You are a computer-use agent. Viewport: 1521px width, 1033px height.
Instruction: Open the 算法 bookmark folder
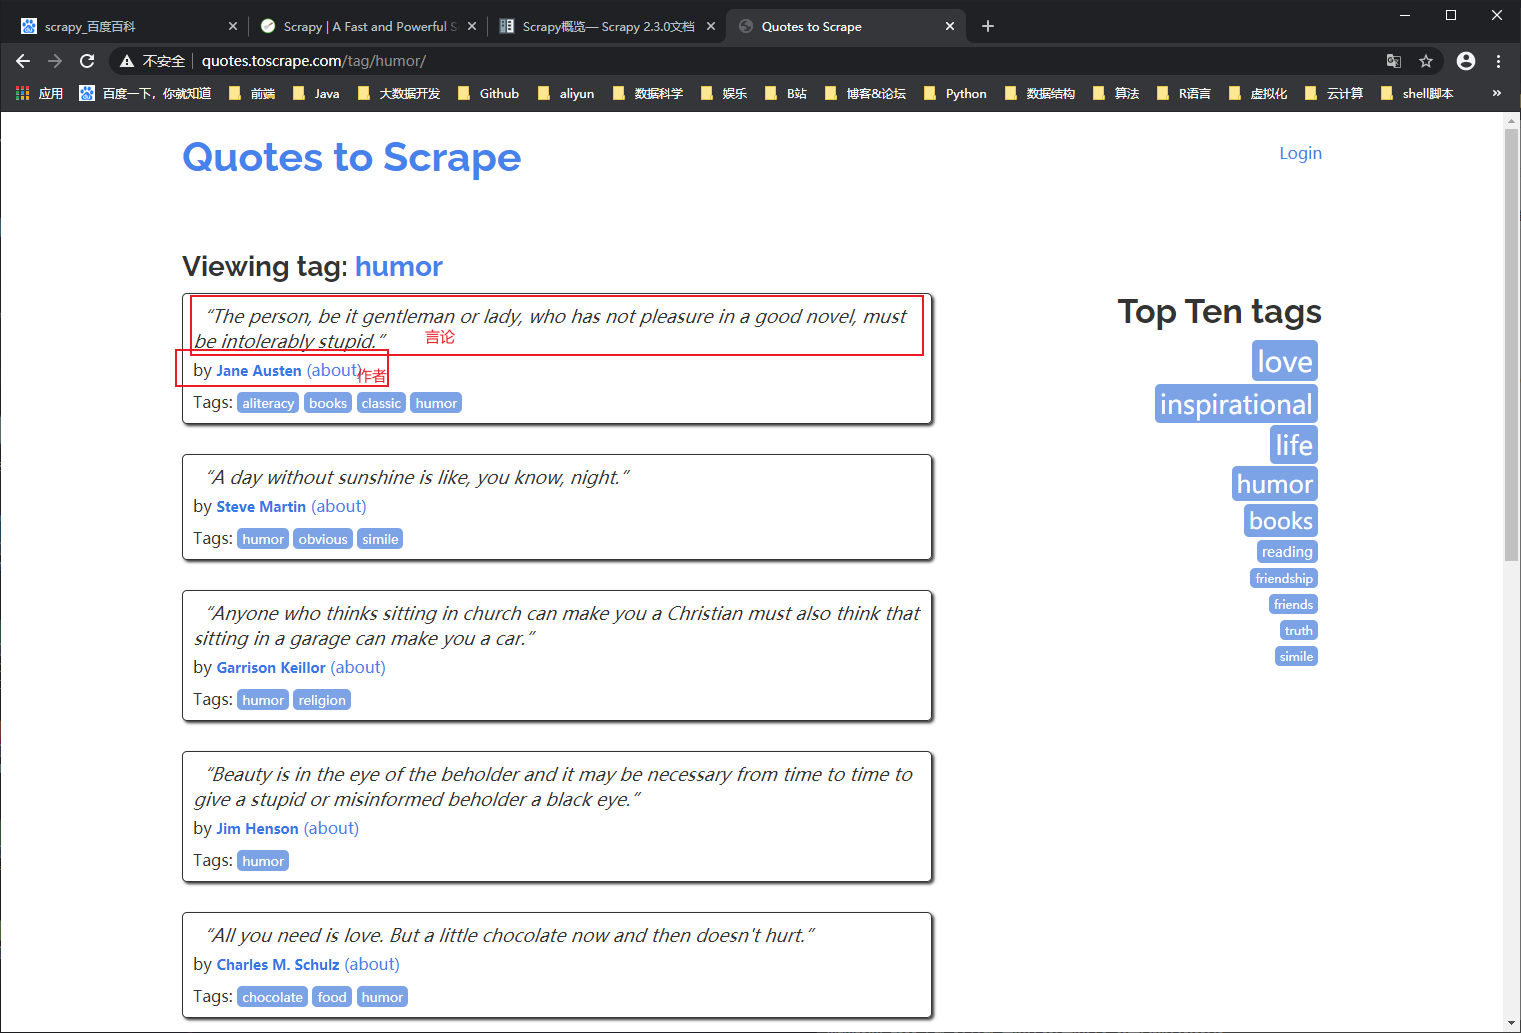1116,93
